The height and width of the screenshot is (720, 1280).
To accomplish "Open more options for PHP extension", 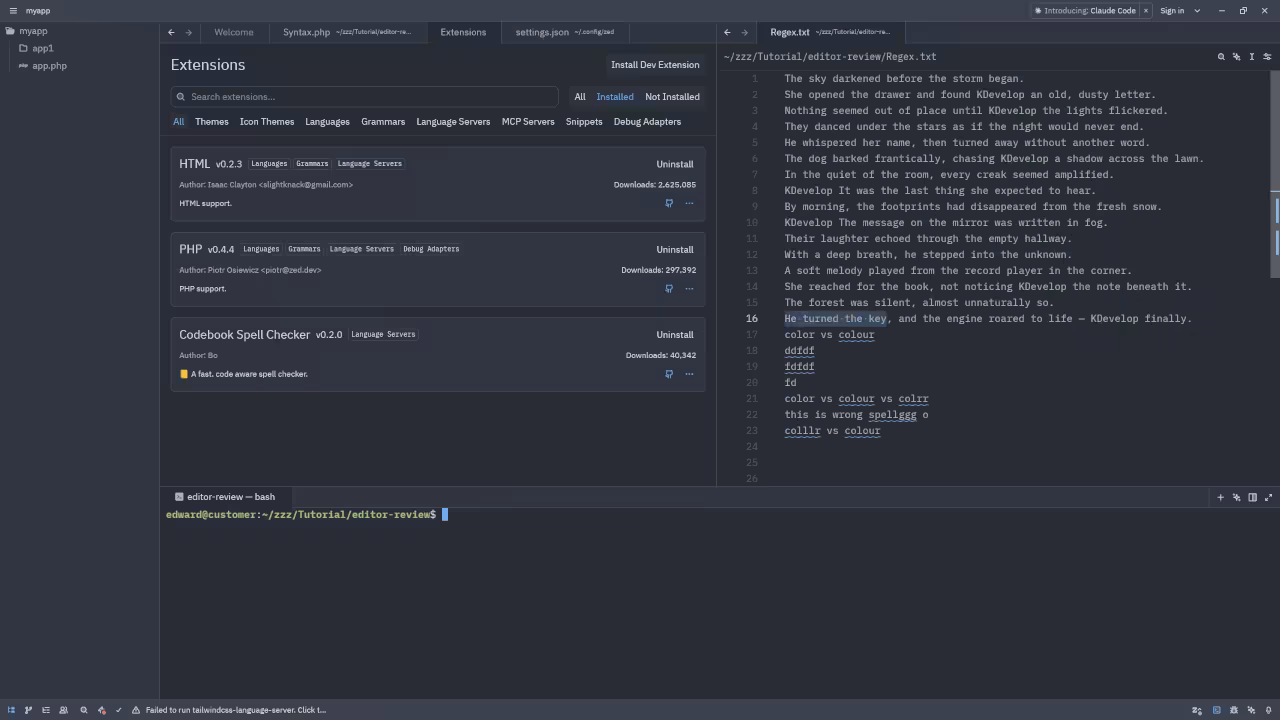I will (x=689, y=289).
